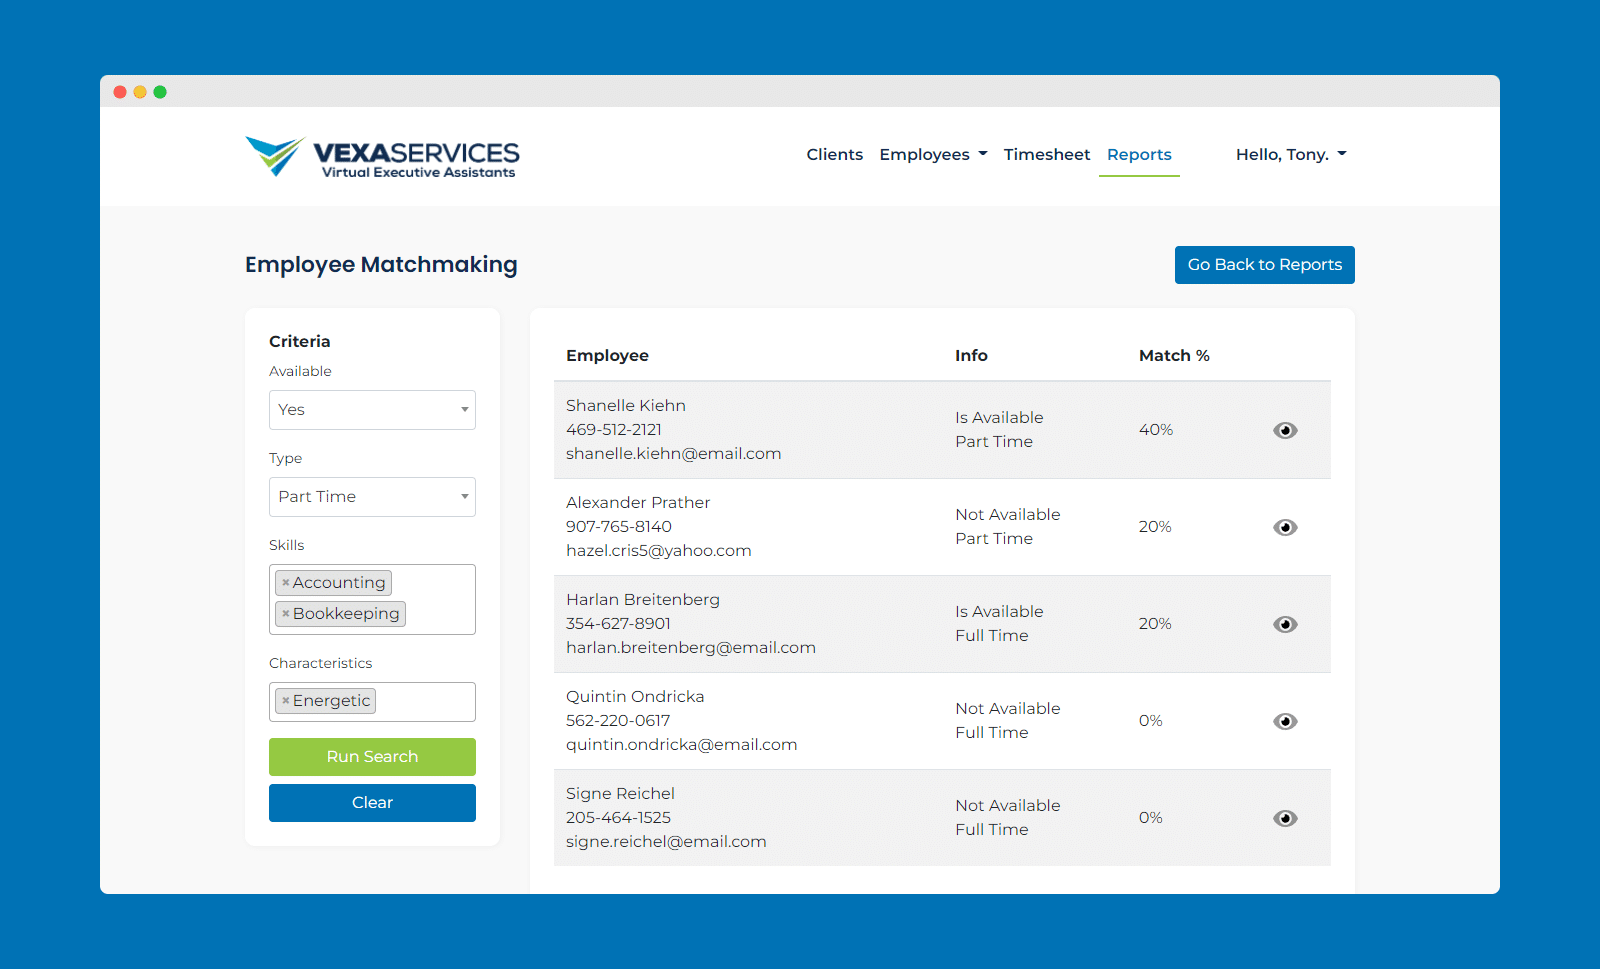Screen dimensions: 1600x969
Task: Select email shanelle.kiehn@email.com
Action: (673, 454)
